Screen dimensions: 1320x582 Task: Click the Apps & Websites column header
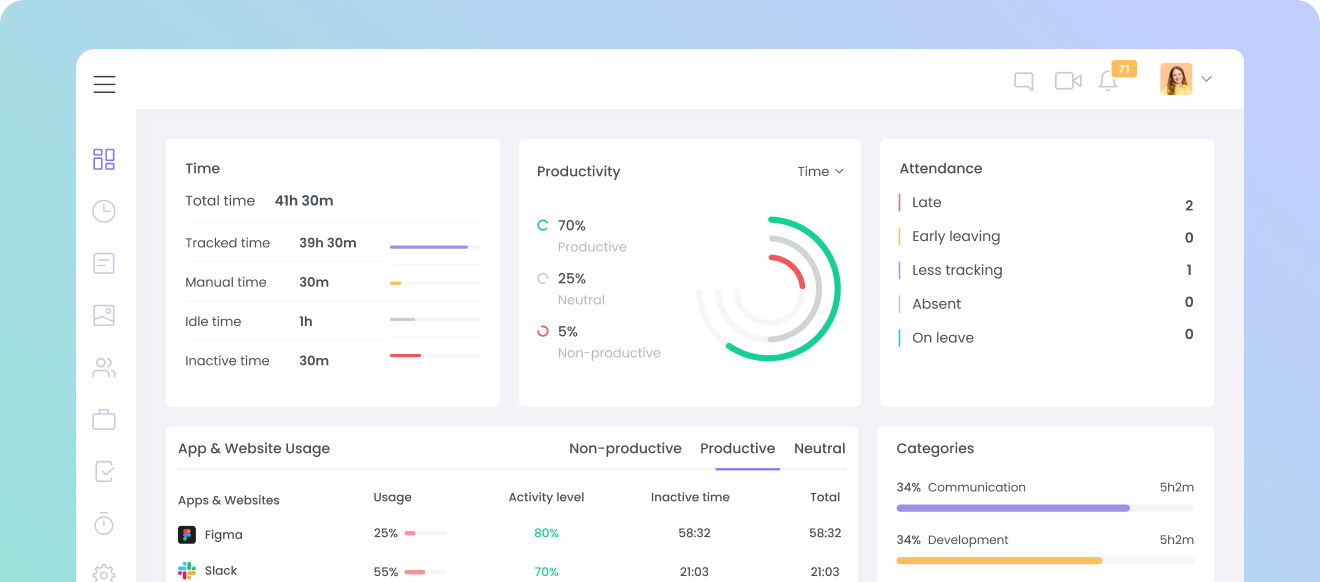(229, 500)
